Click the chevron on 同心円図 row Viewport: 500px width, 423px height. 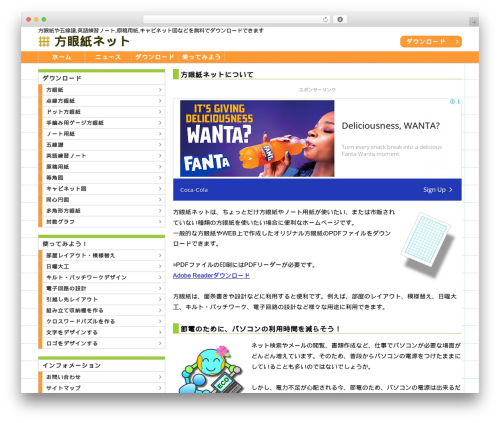point(160,200)
